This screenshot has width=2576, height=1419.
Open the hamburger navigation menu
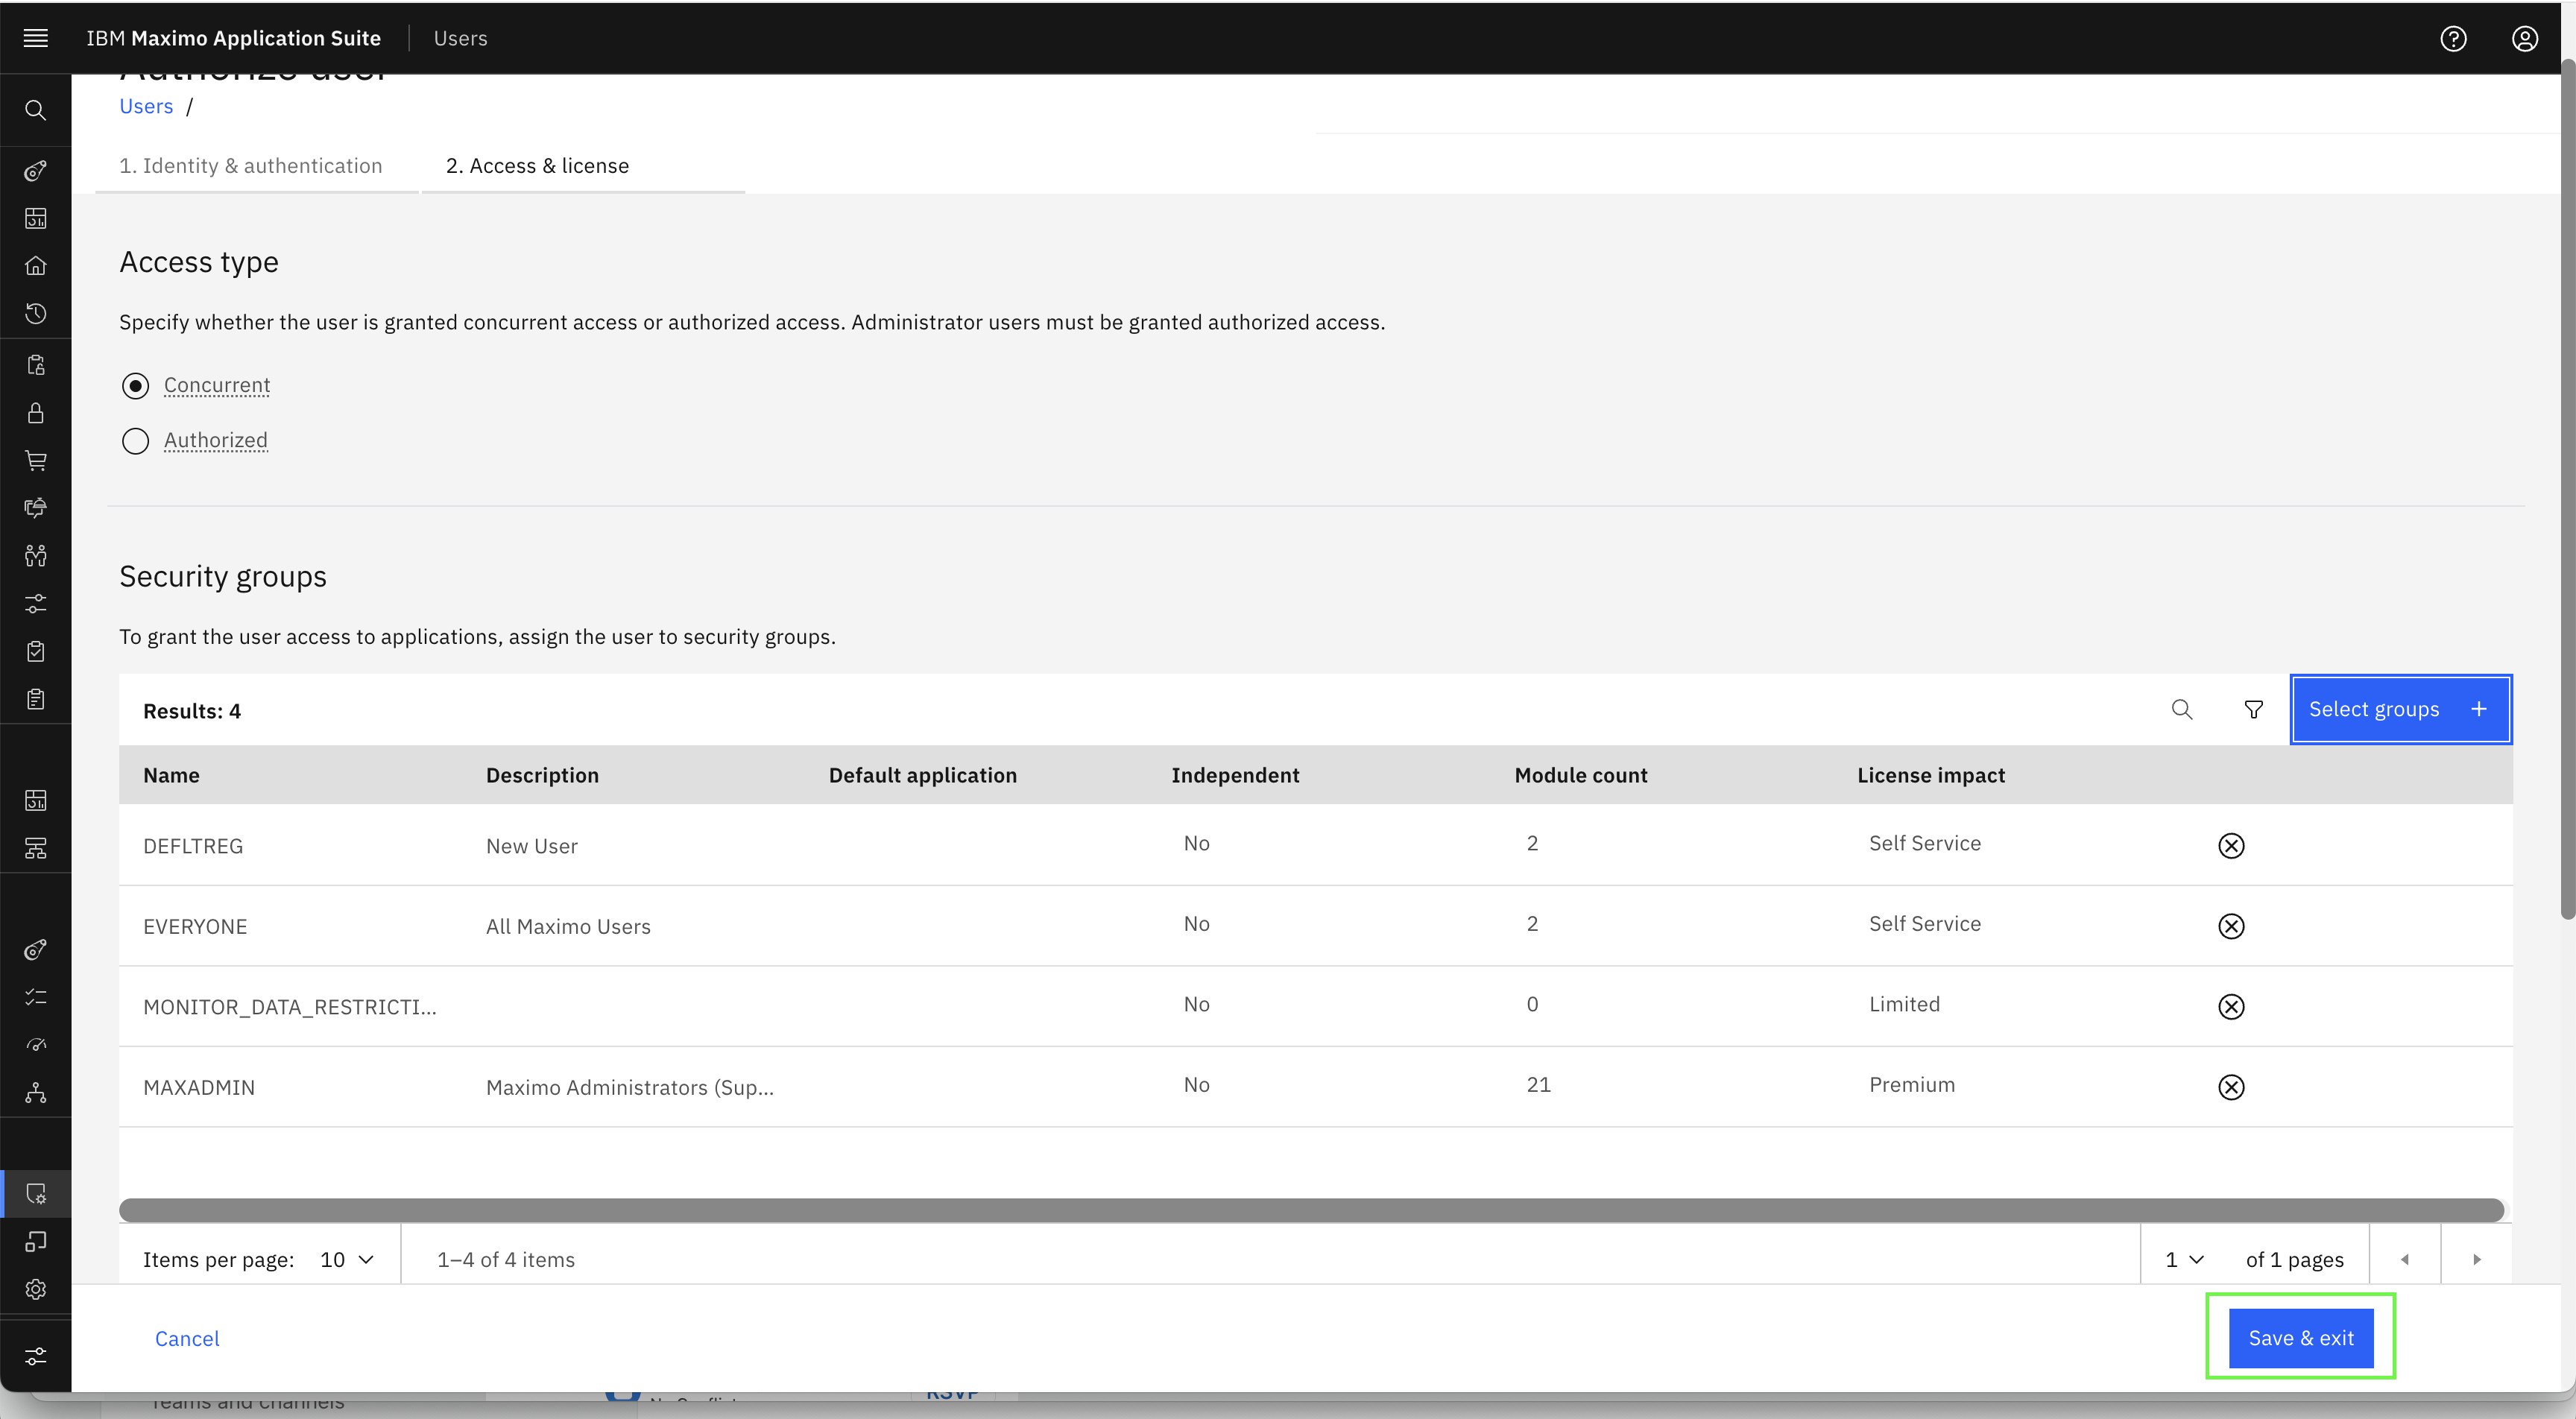tap(36, 38)
